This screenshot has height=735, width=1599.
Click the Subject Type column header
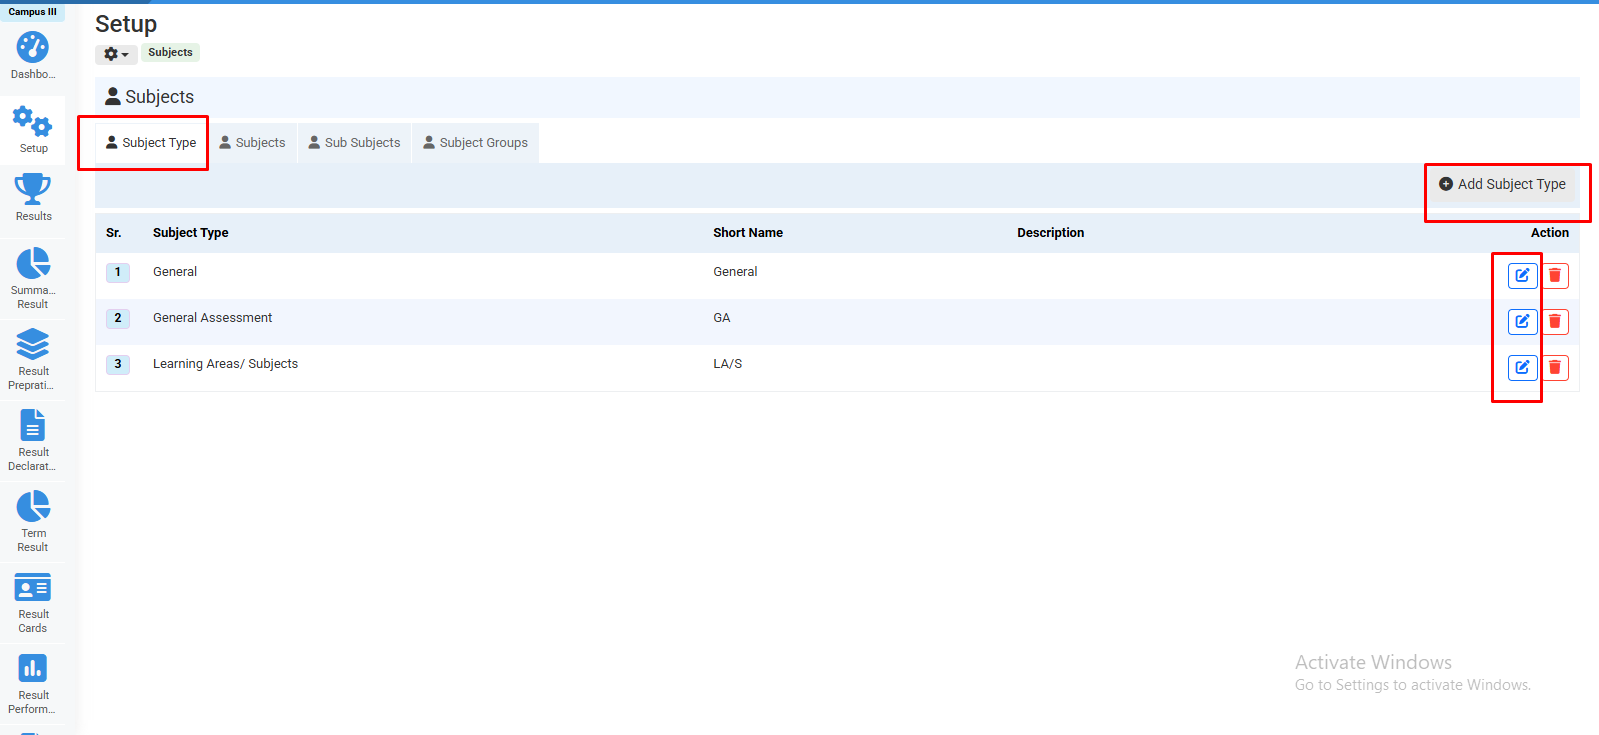click(191, 233)
